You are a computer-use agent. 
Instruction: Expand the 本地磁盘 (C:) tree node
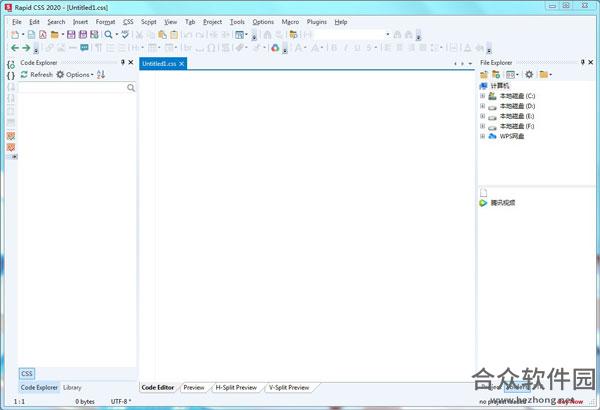click(483, 96)
